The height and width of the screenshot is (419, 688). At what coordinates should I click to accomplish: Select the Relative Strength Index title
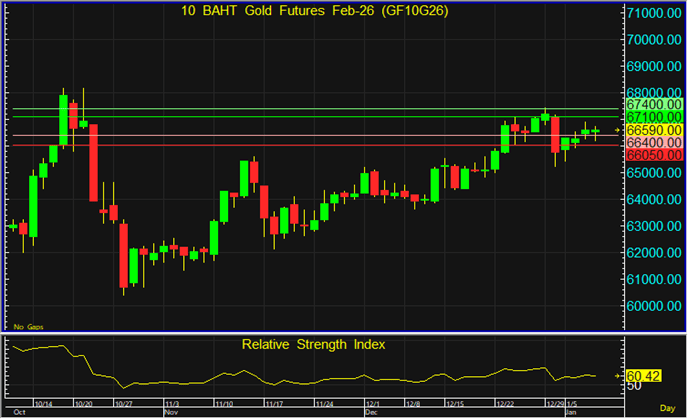(x=313, y=344)
